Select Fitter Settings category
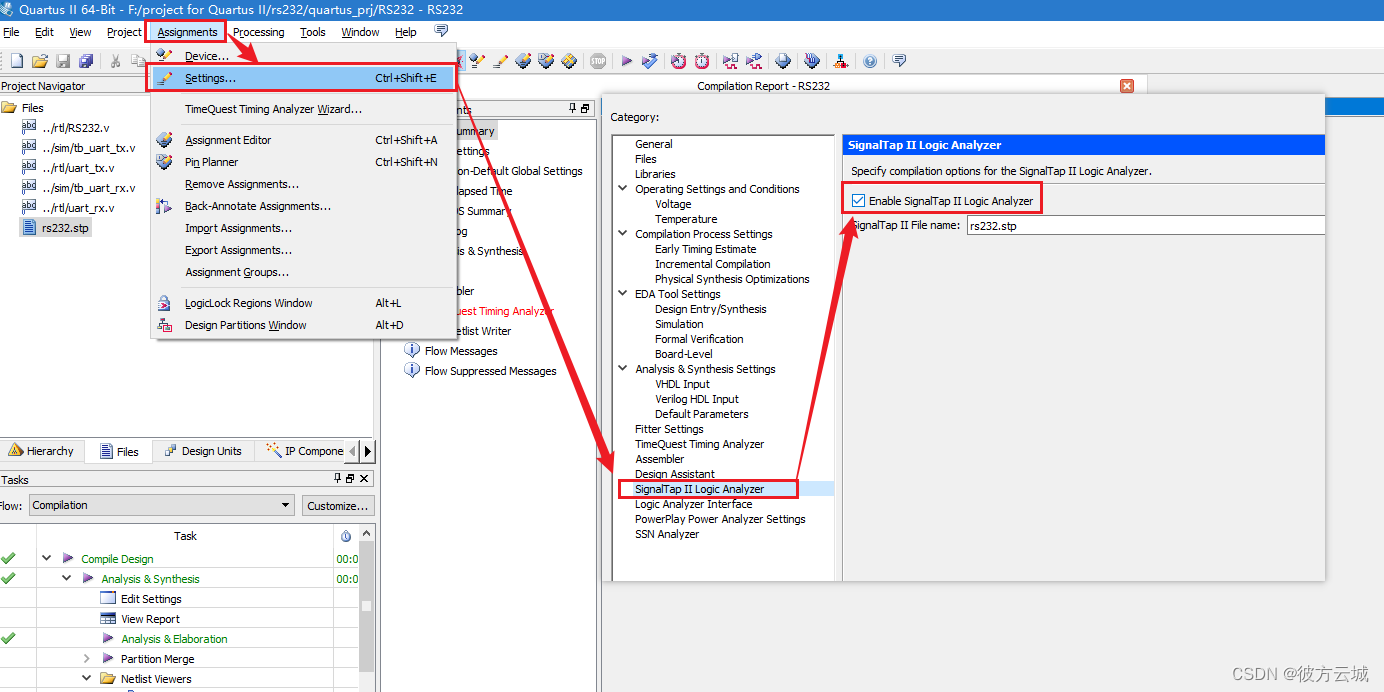The image size is (1384, 692). pos(669,429)
